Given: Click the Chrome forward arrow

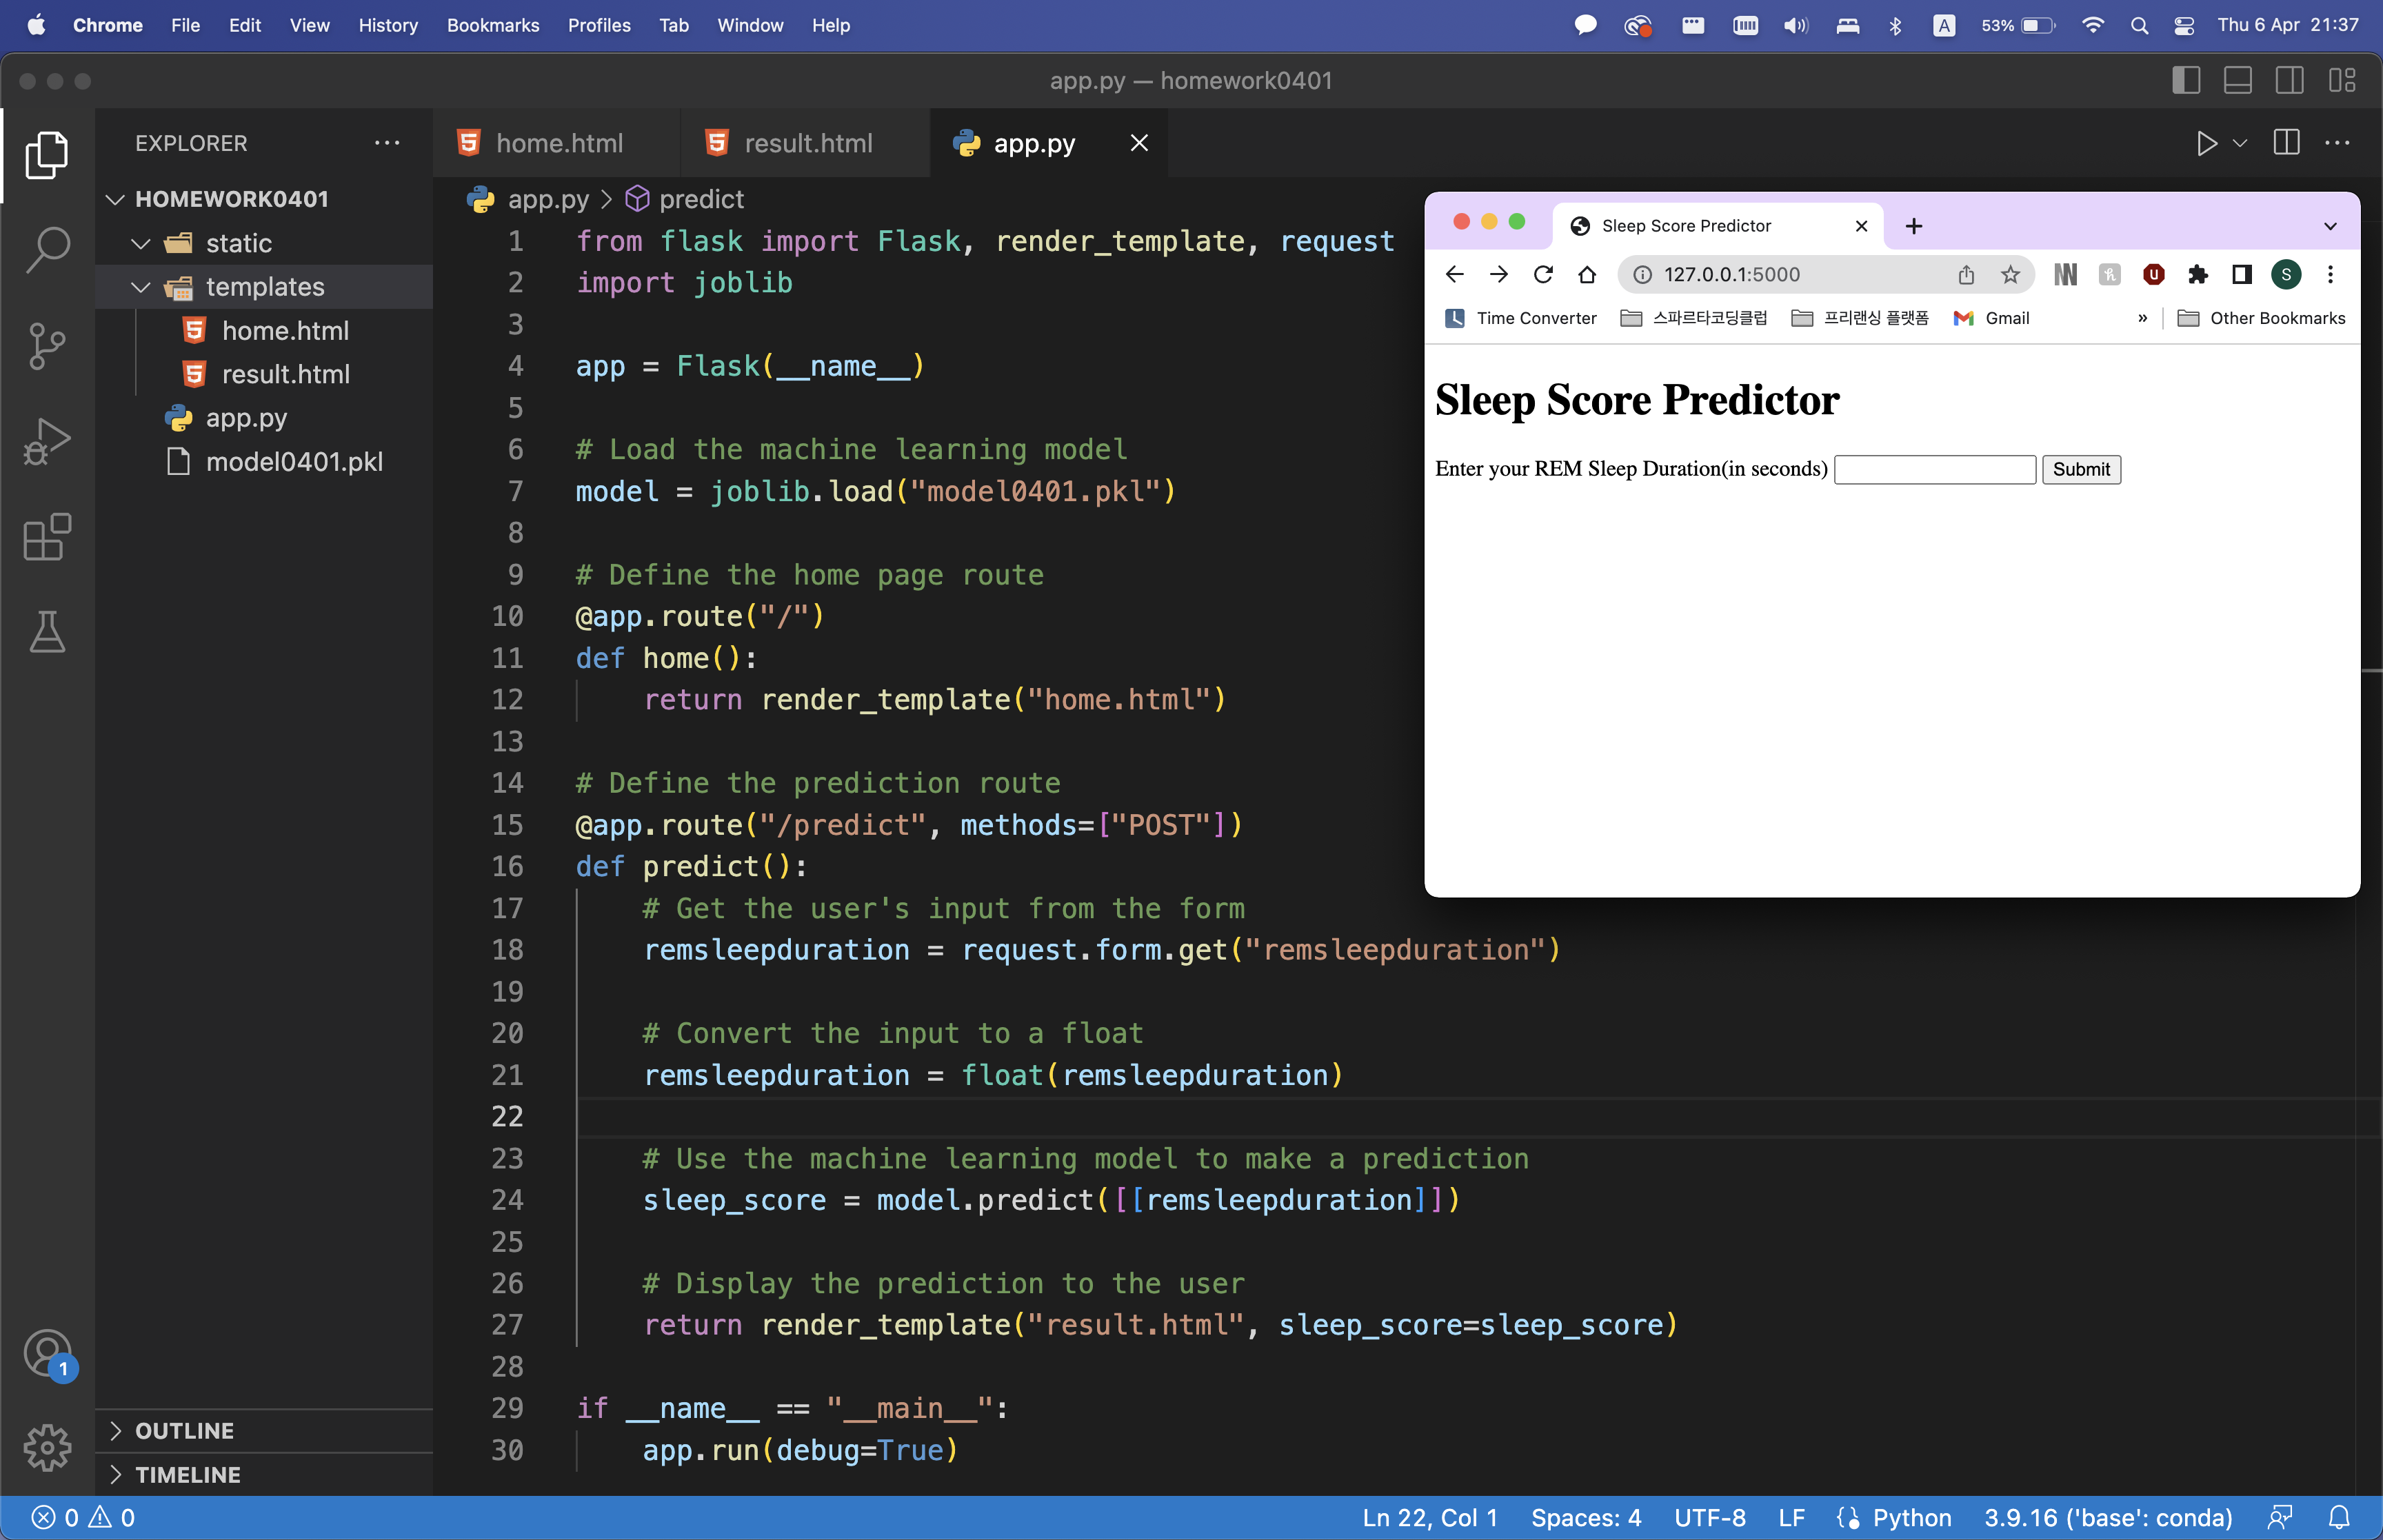Looking at the screenshot, I should 1498,274.
